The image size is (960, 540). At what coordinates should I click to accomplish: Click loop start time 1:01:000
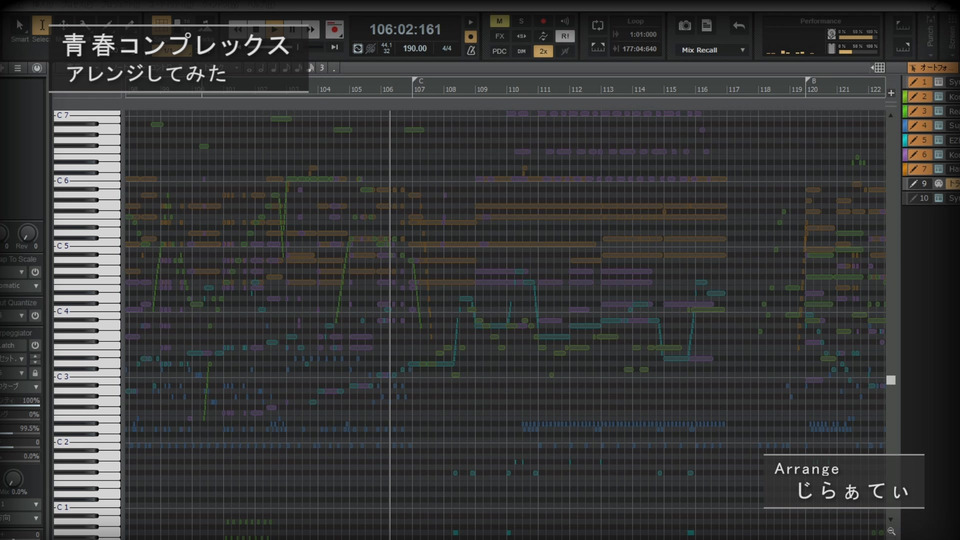pos(643,35)
